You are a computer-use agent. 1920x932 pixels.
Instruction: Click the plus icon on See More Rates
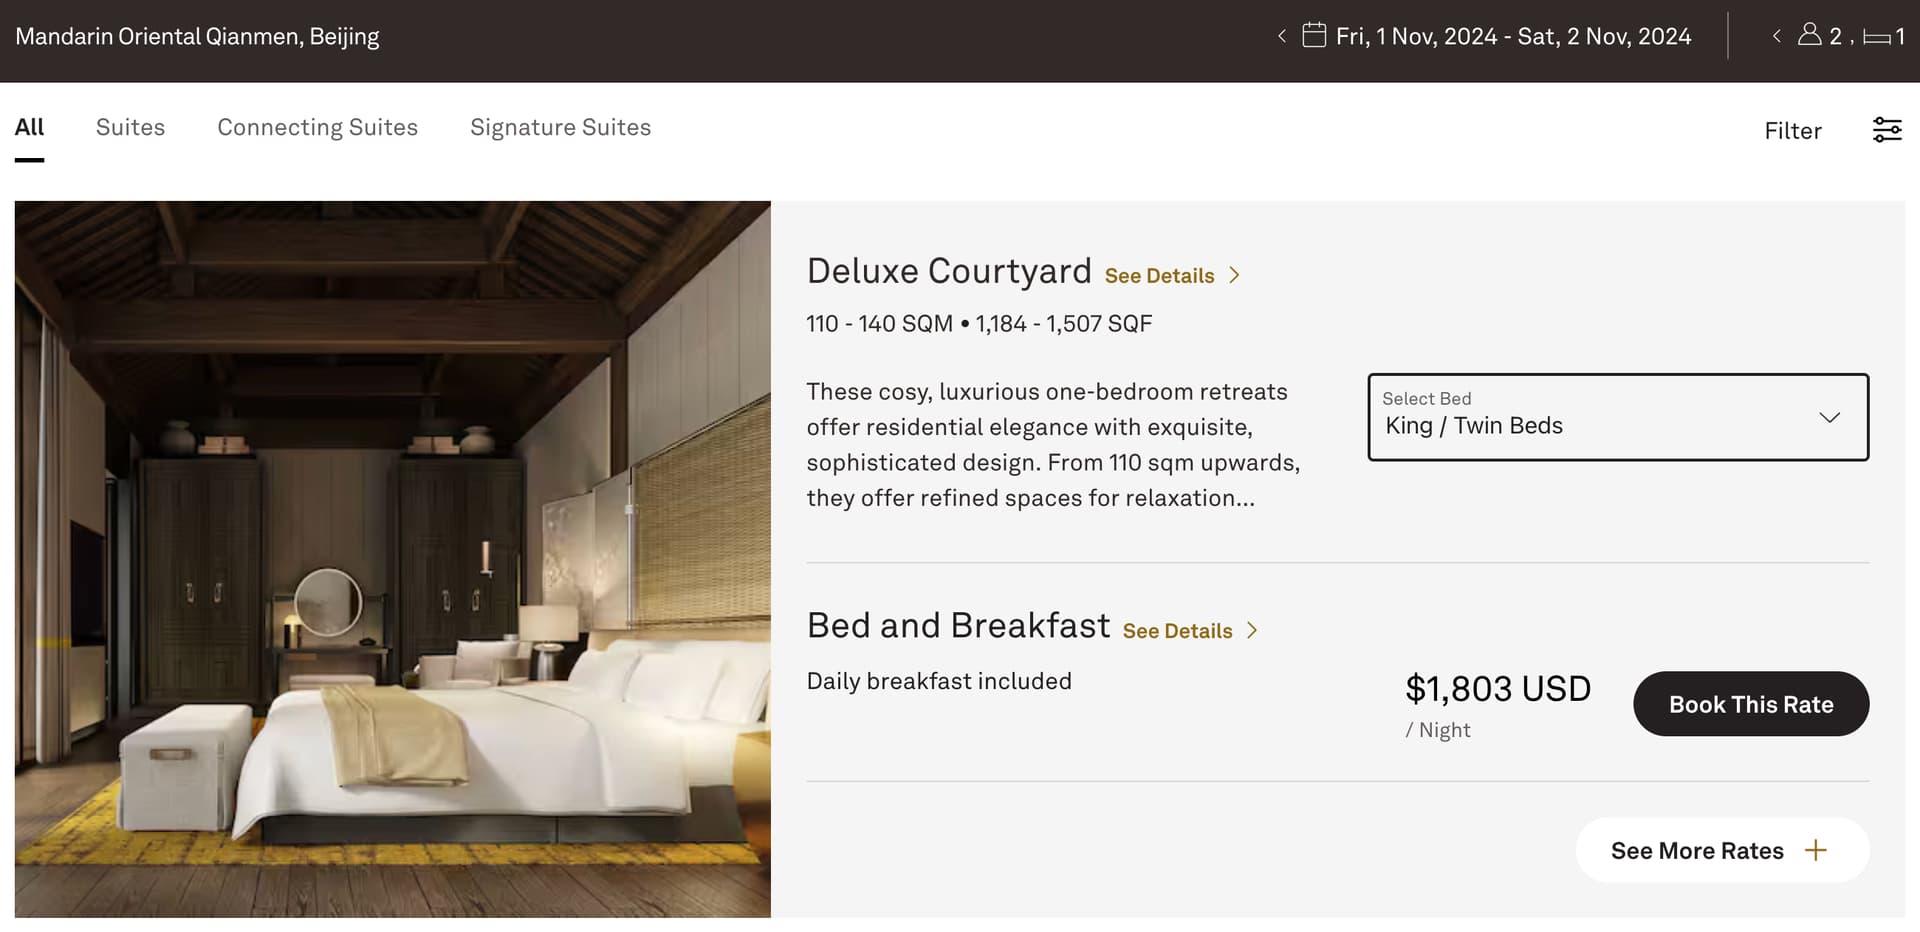(x=1816, y=850)
